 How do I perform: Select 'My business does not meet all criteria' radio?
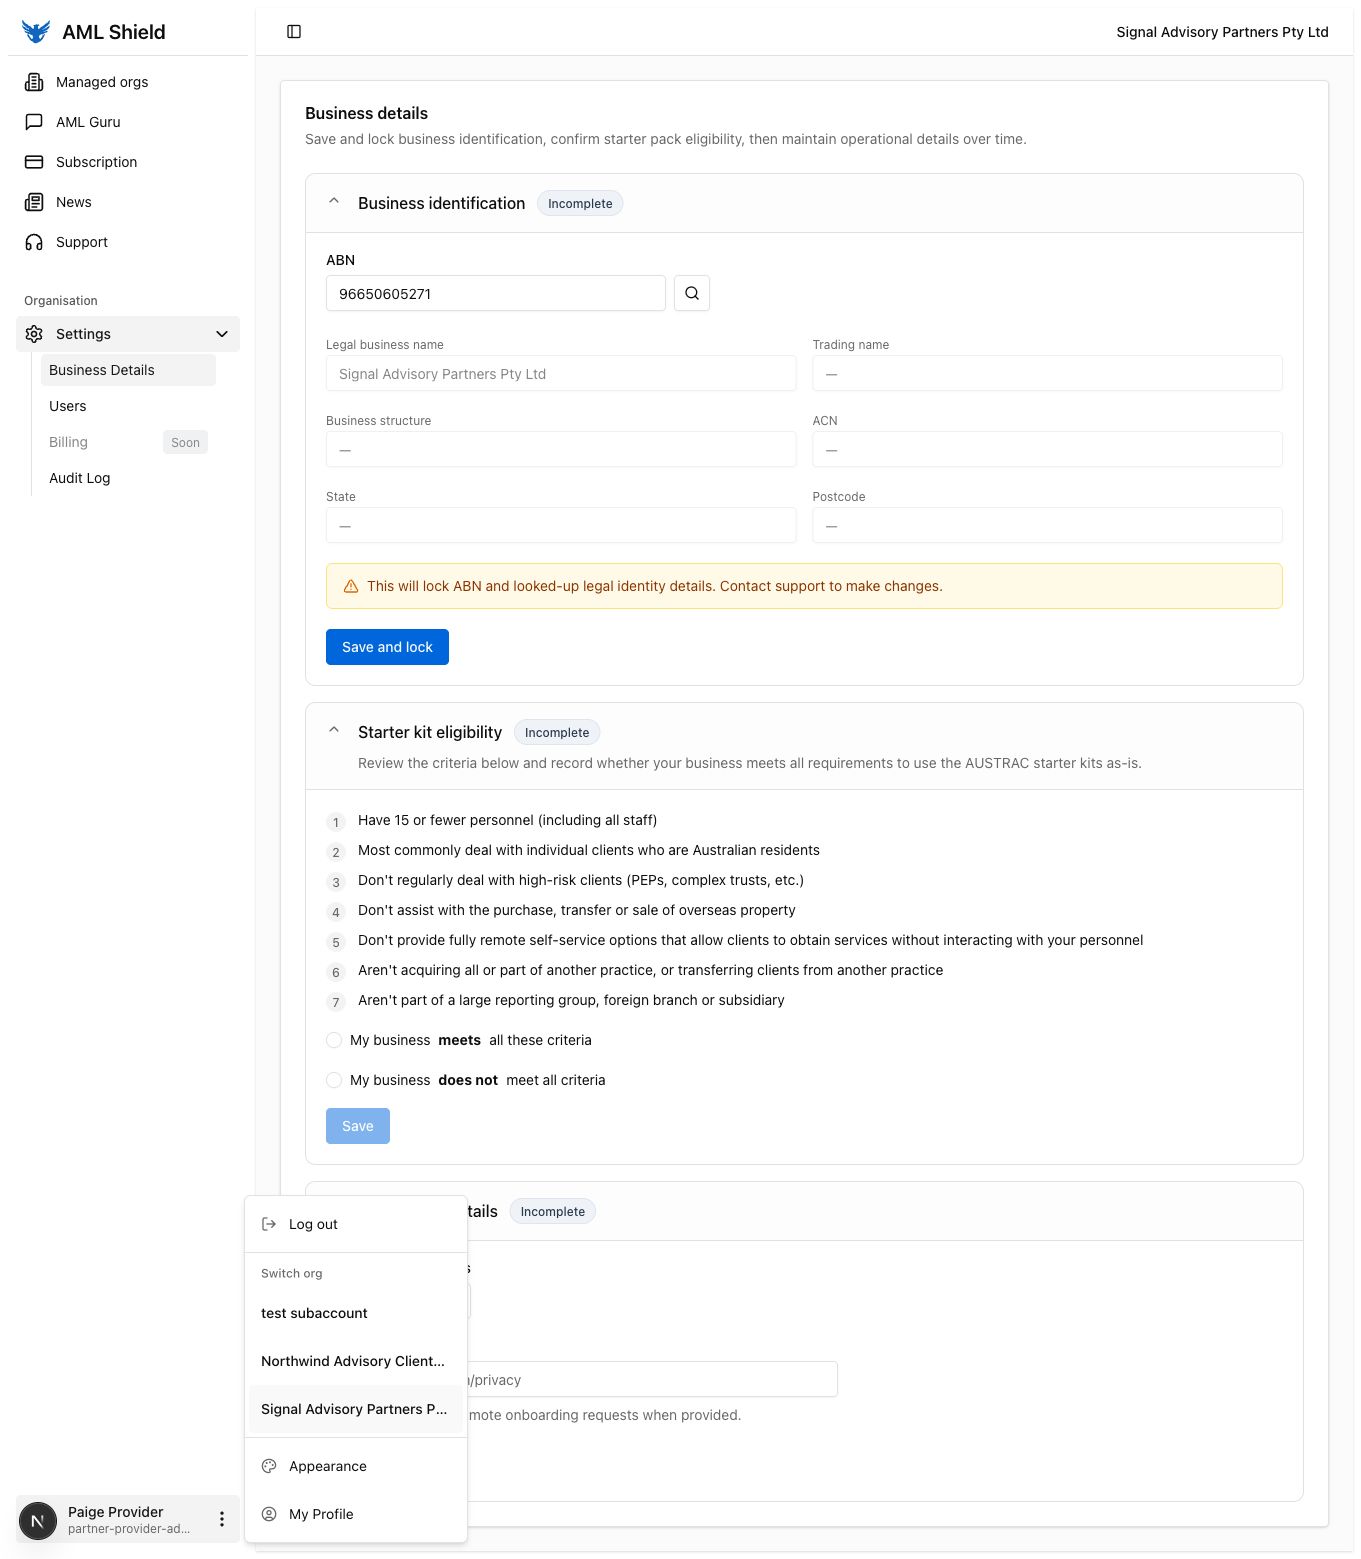(x=334, y=1080)
